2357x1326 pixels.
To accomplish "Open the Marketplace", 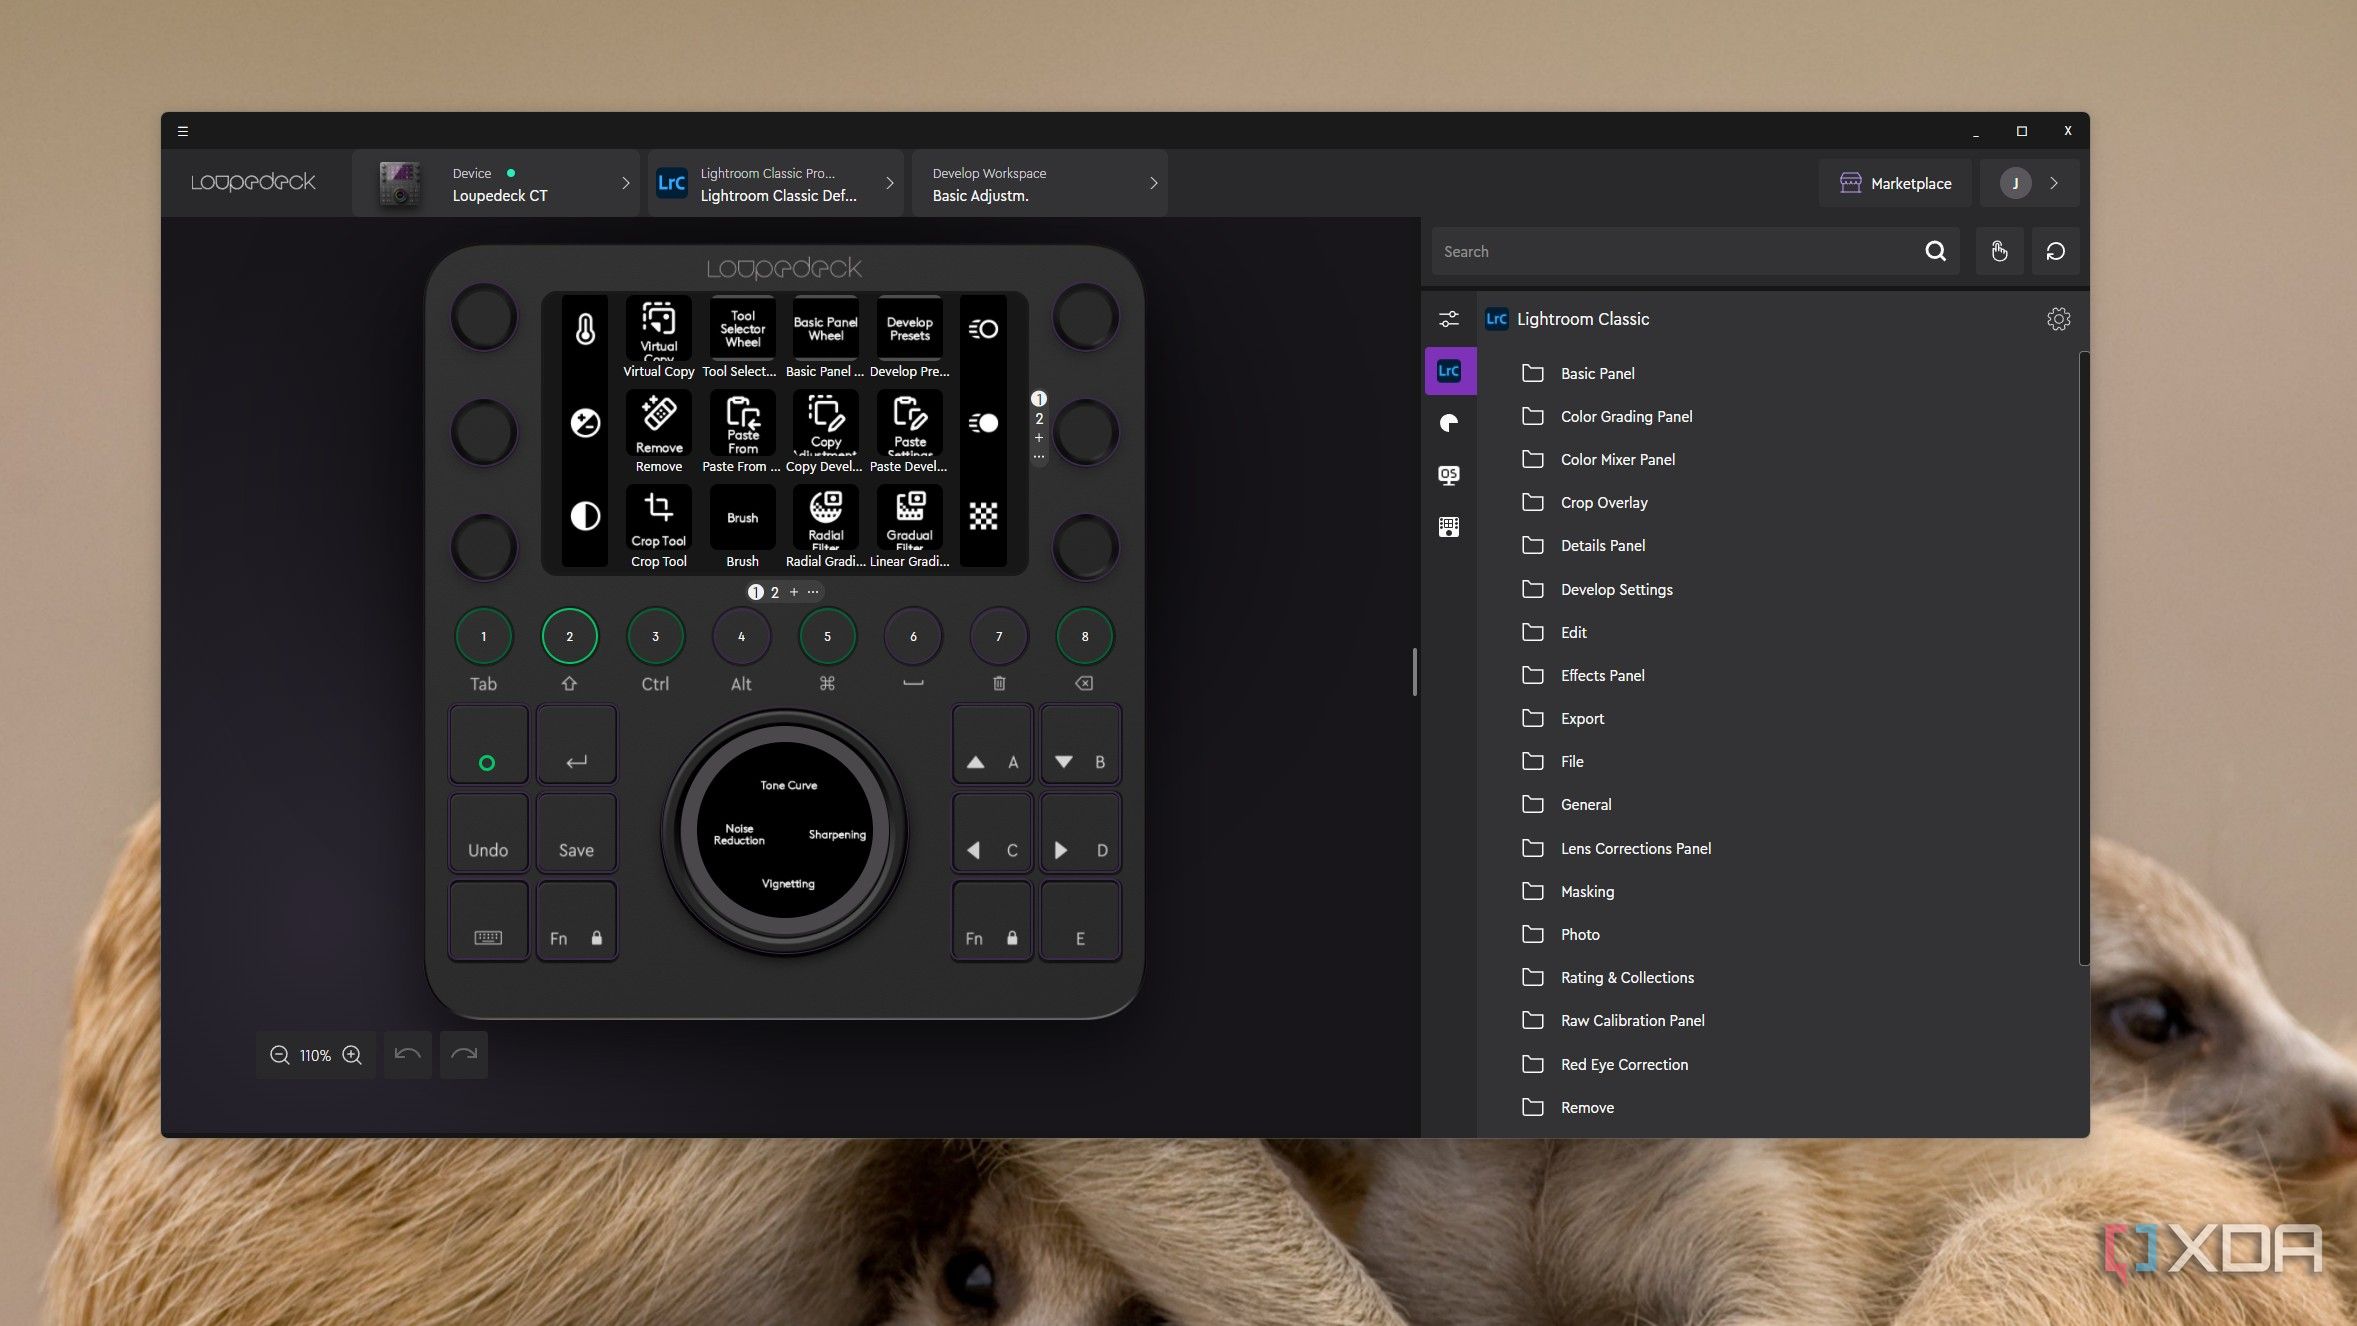I will [x=1896, y=183].
